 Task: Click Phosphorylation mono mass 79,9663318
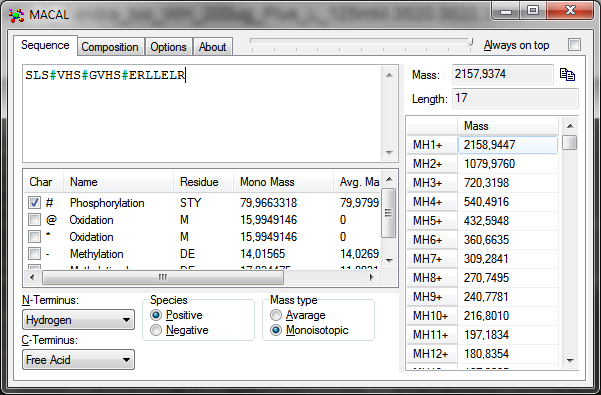tap(268, 203)
